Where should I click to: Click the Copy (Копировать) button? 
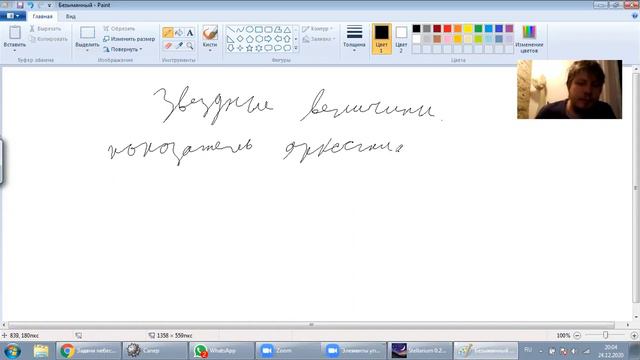click(x=49, y=39)
